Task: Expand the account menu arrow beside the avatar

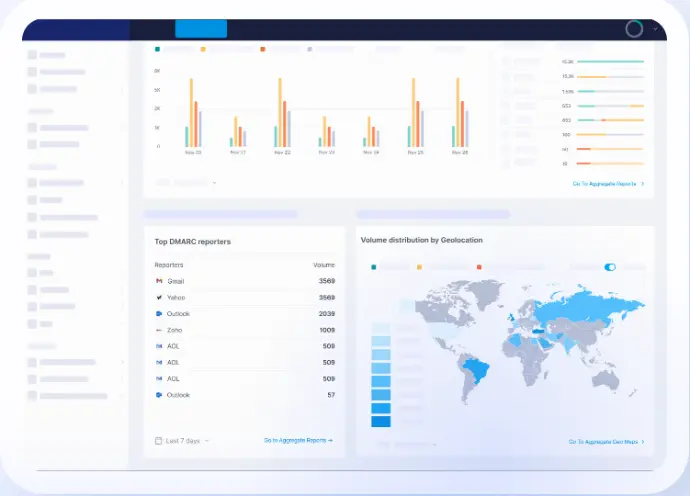Action: [x=655, y=29]
